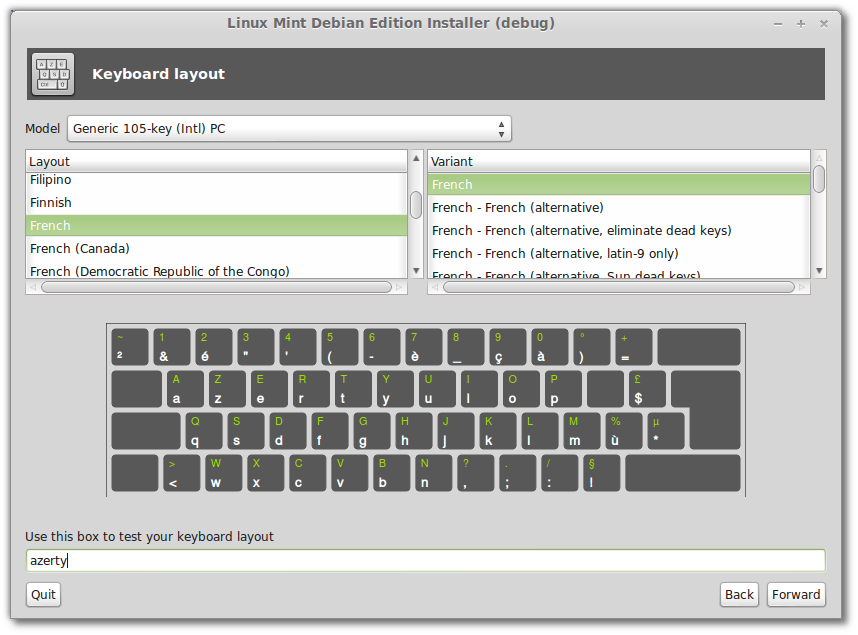
Task: Minimize the installer window
Action: click(778, 24)
